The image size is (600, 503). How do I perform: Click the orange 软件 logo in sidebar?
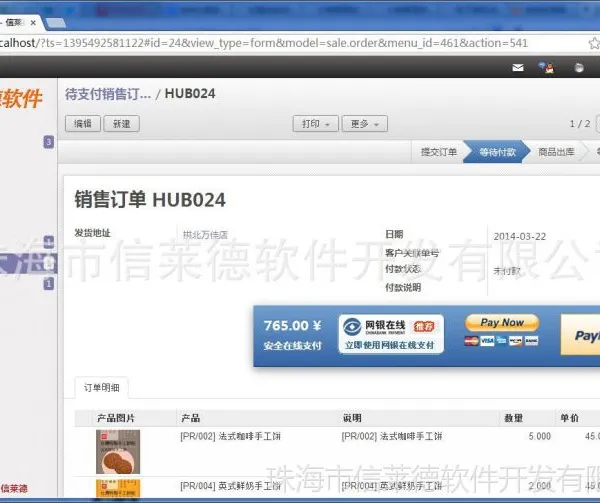[21, 98]
